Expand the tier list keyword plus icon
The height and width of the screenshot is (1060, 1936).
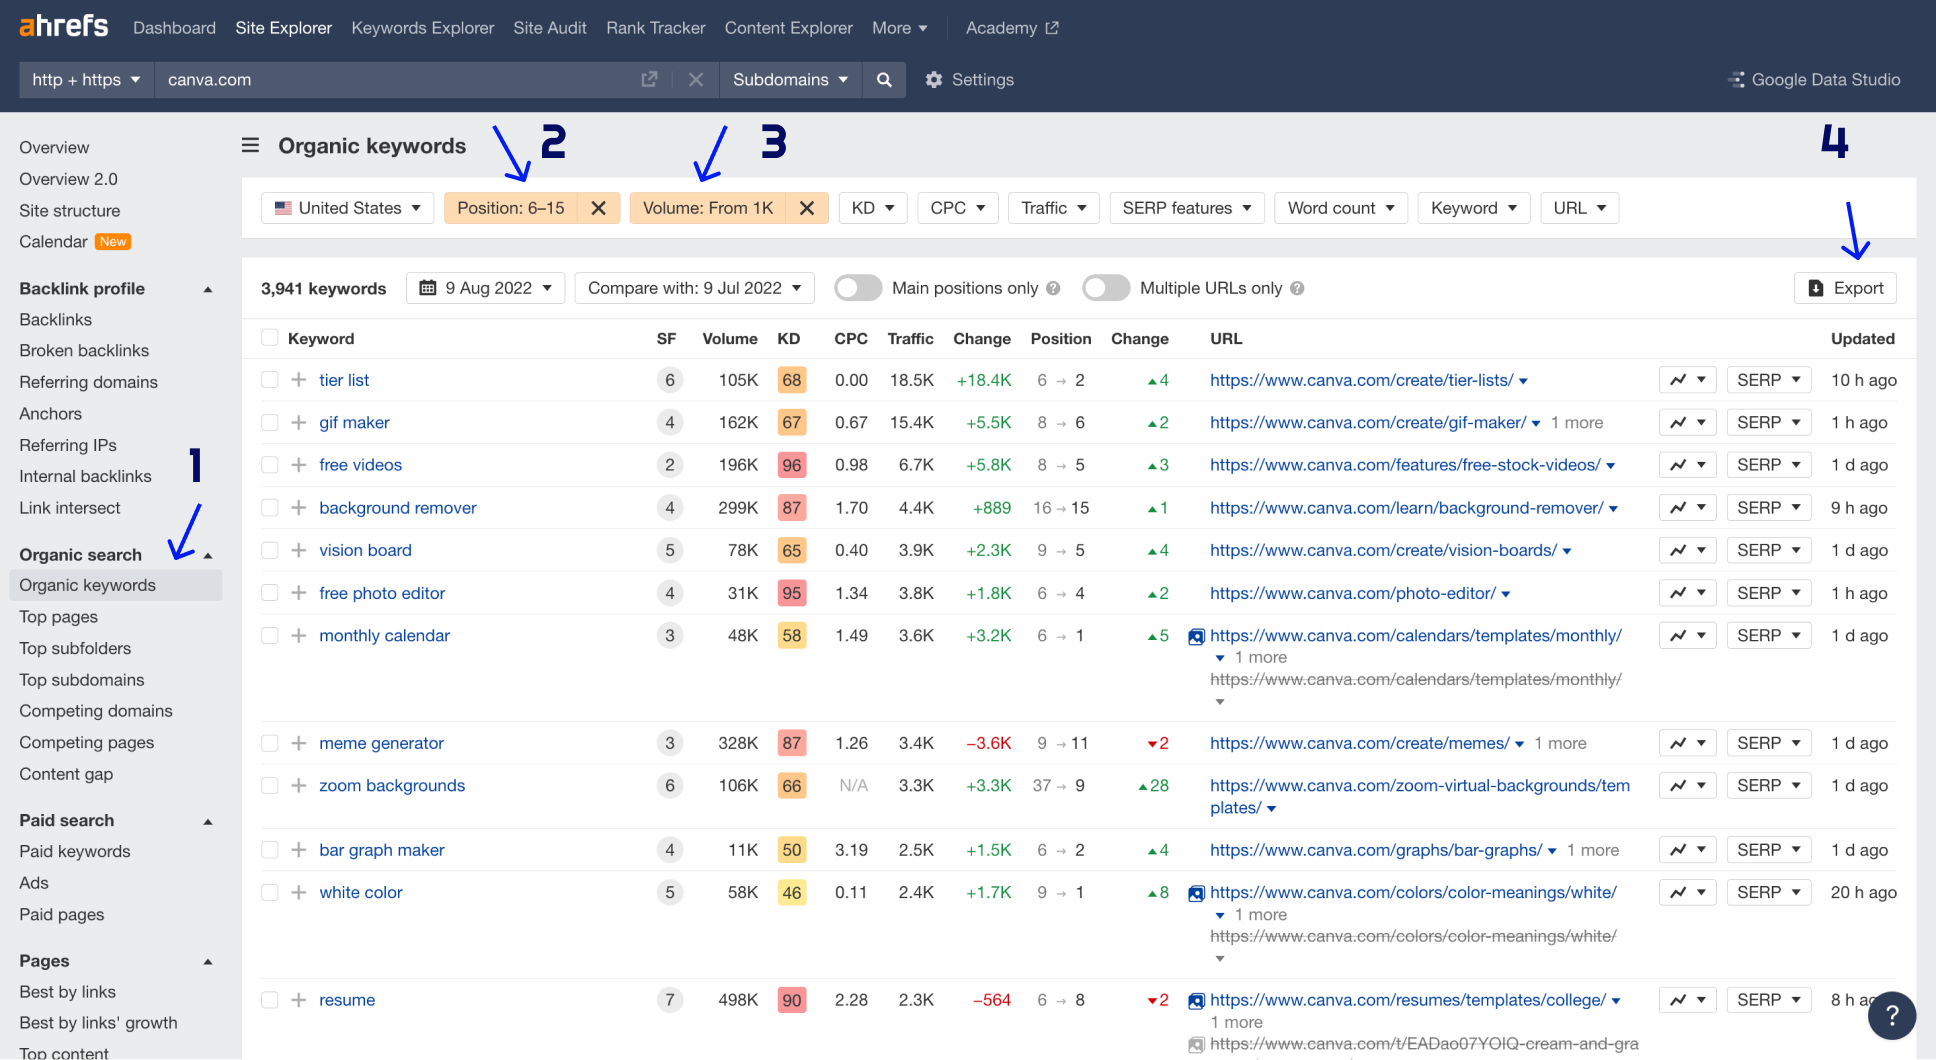[298, 380]
